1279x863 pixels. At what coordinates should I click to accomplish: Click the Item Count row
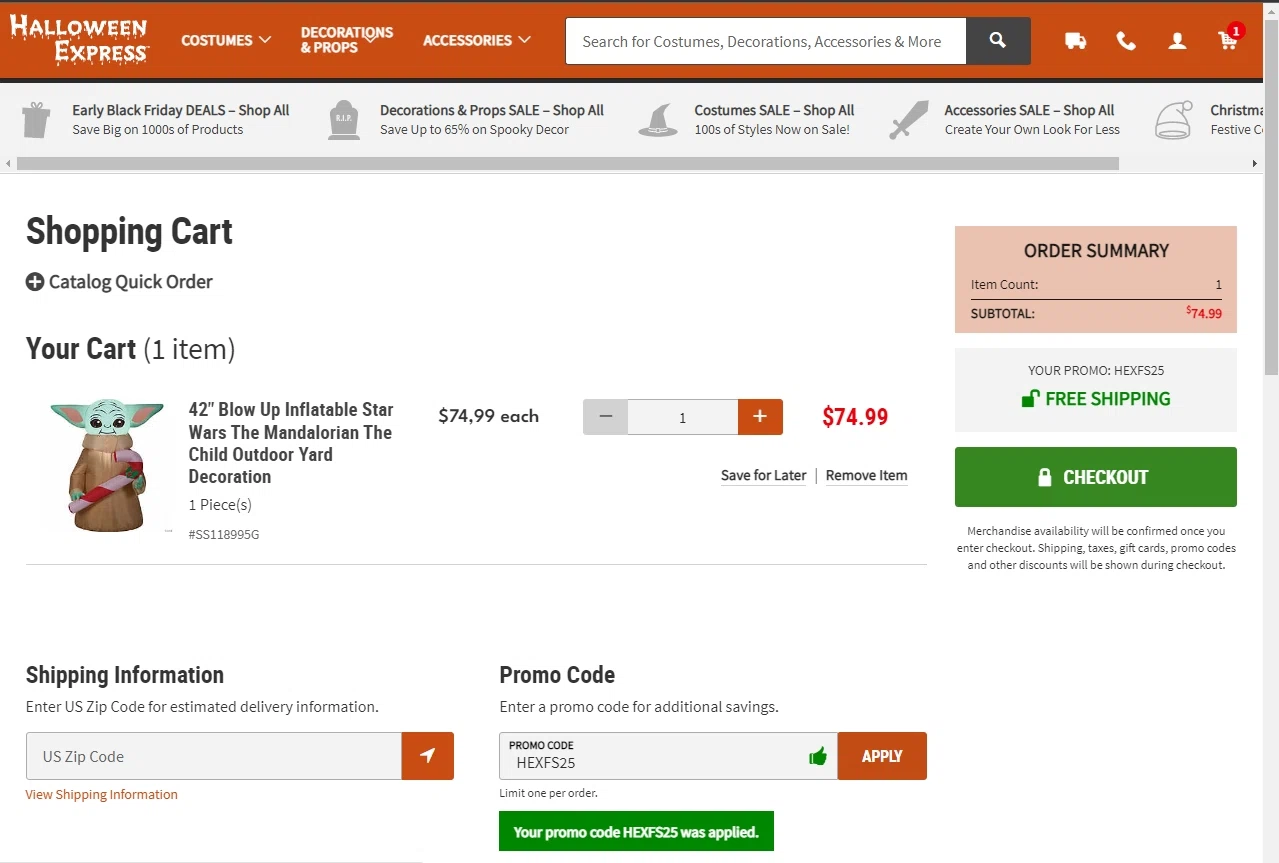(1096, 285)
